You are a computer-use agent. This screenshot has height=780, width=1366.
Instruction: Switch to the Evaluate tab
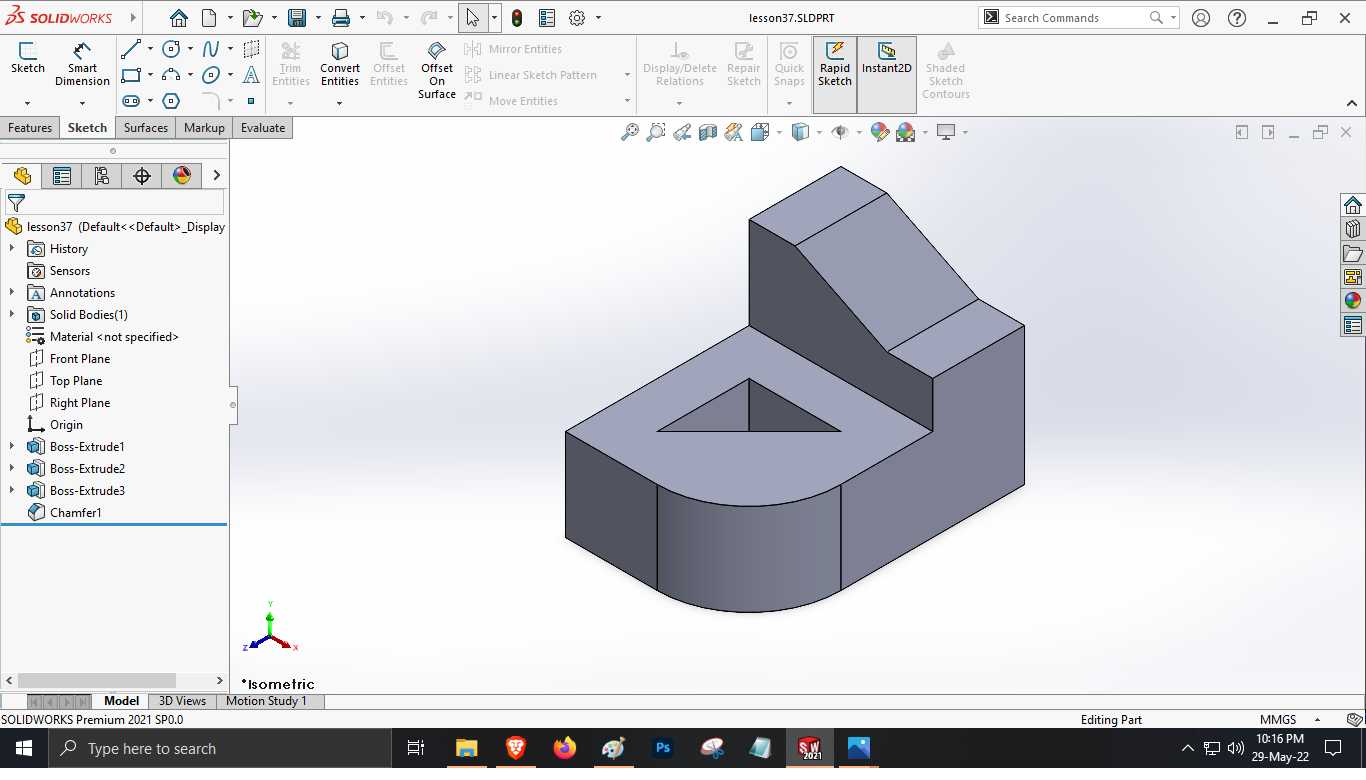[263, 128]
